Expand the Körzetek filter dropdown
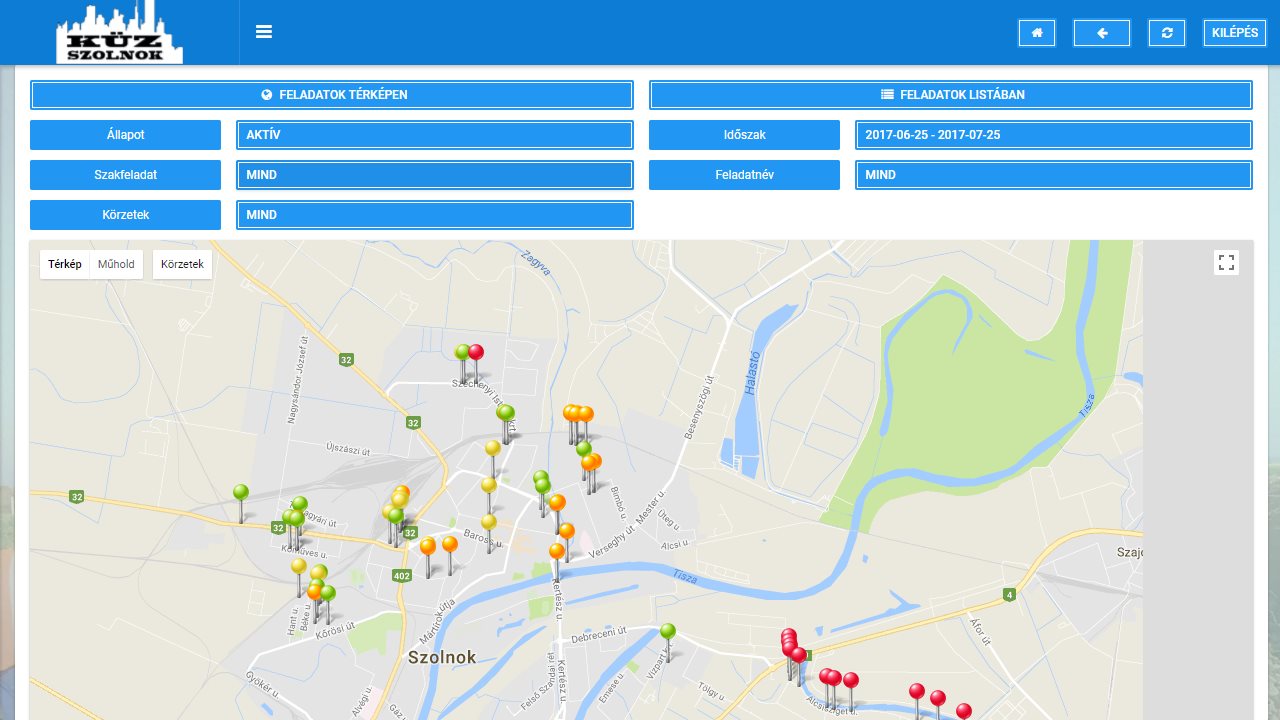 [x=434, y=215]
